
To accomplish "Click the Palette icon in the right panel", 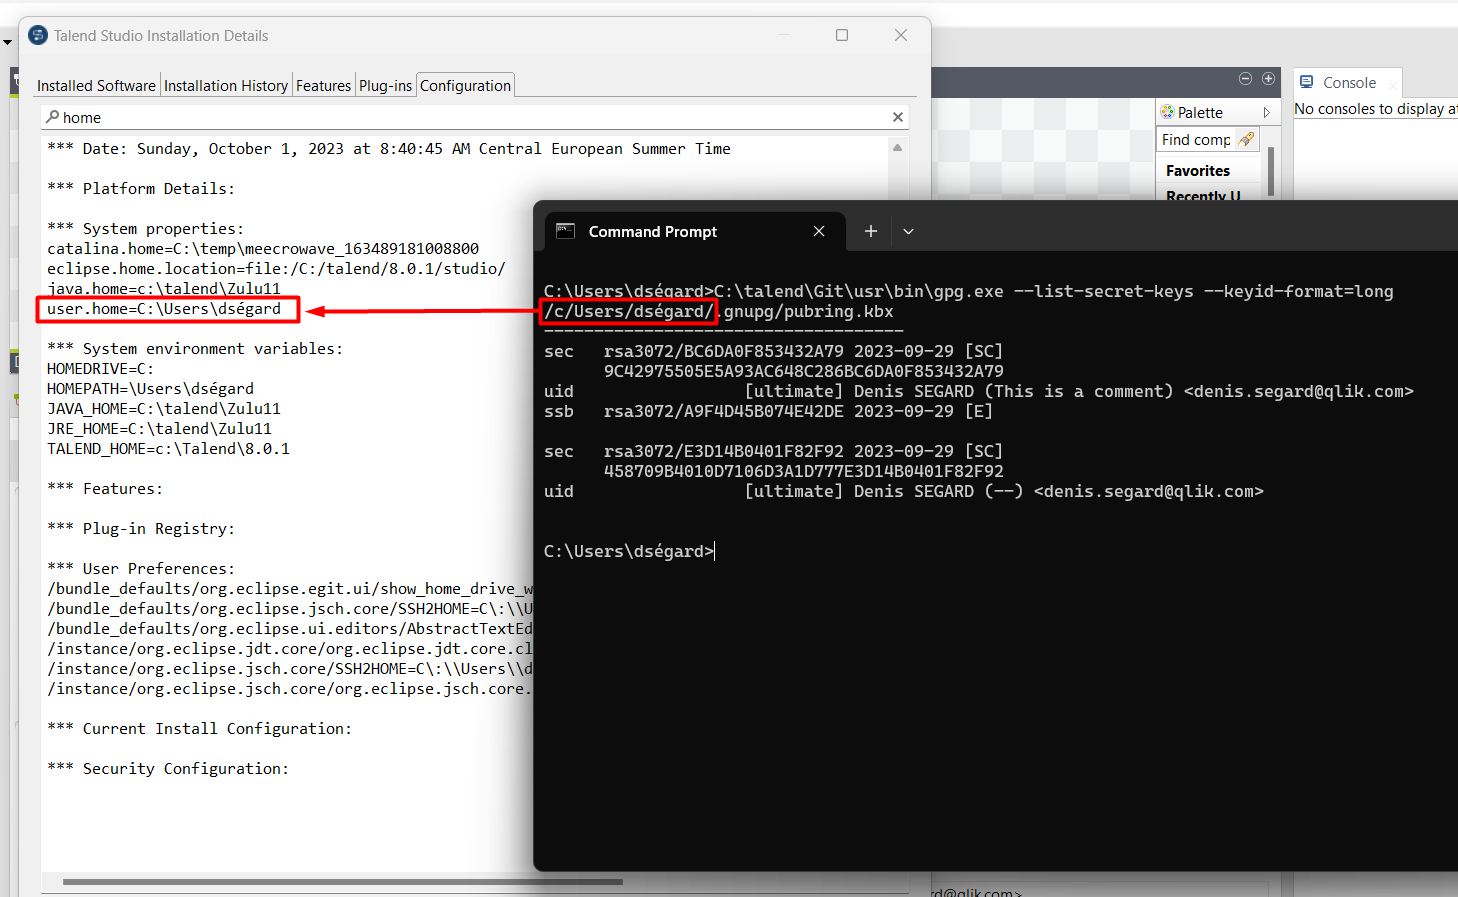I will [1169, 111].
